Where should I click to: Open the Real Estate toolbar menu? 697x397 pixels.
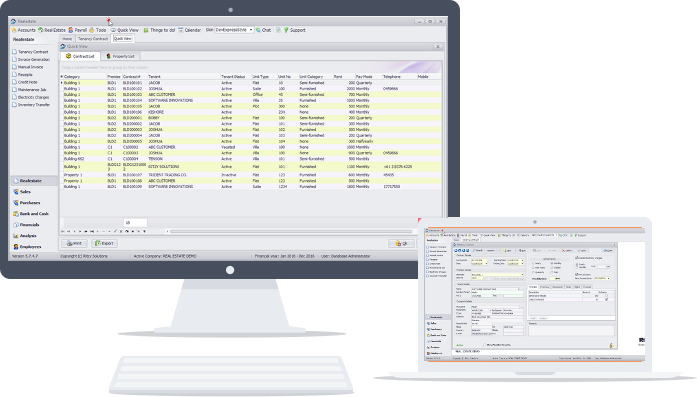click(x=52, y=30)
